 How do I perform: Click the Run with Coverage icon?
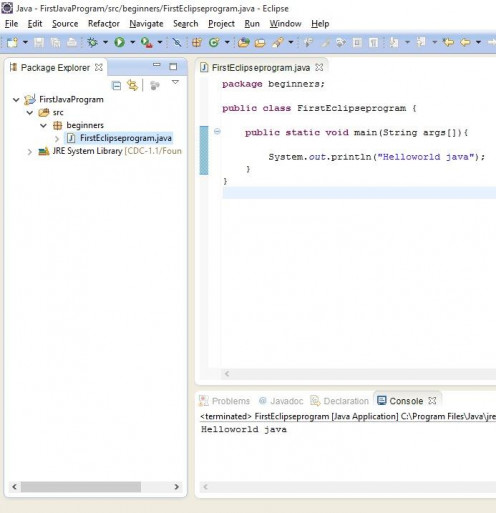click(x=146, y=42)
